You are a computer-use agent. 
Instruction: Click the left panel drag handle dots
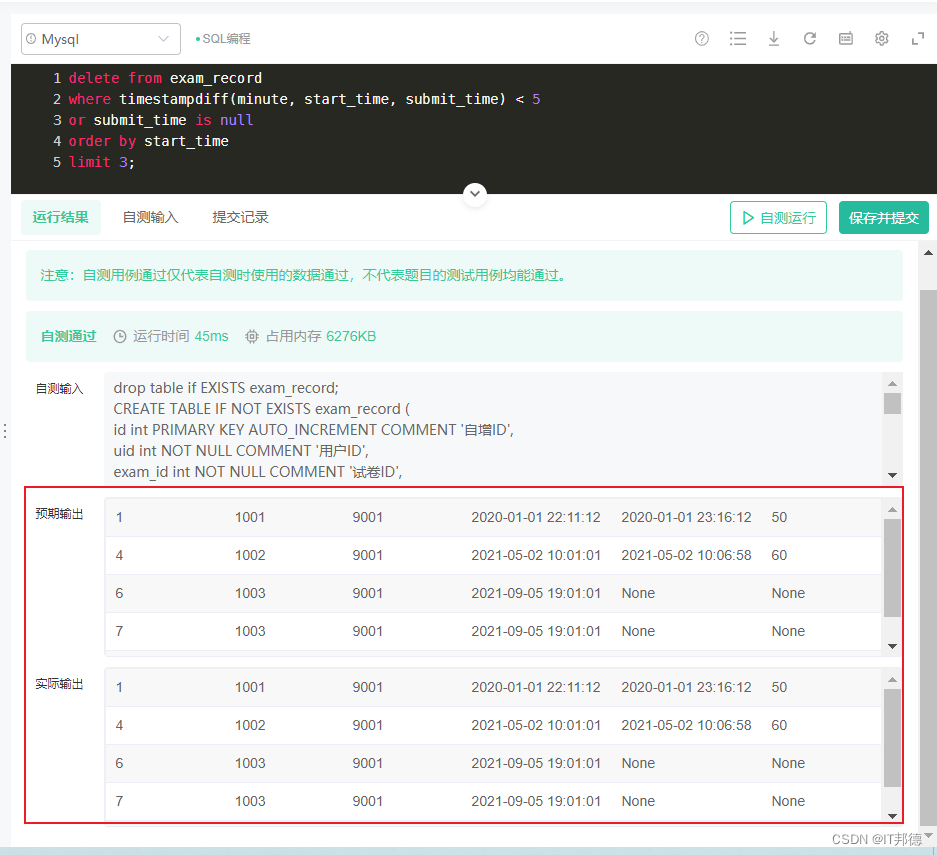[x=5, y=431]
